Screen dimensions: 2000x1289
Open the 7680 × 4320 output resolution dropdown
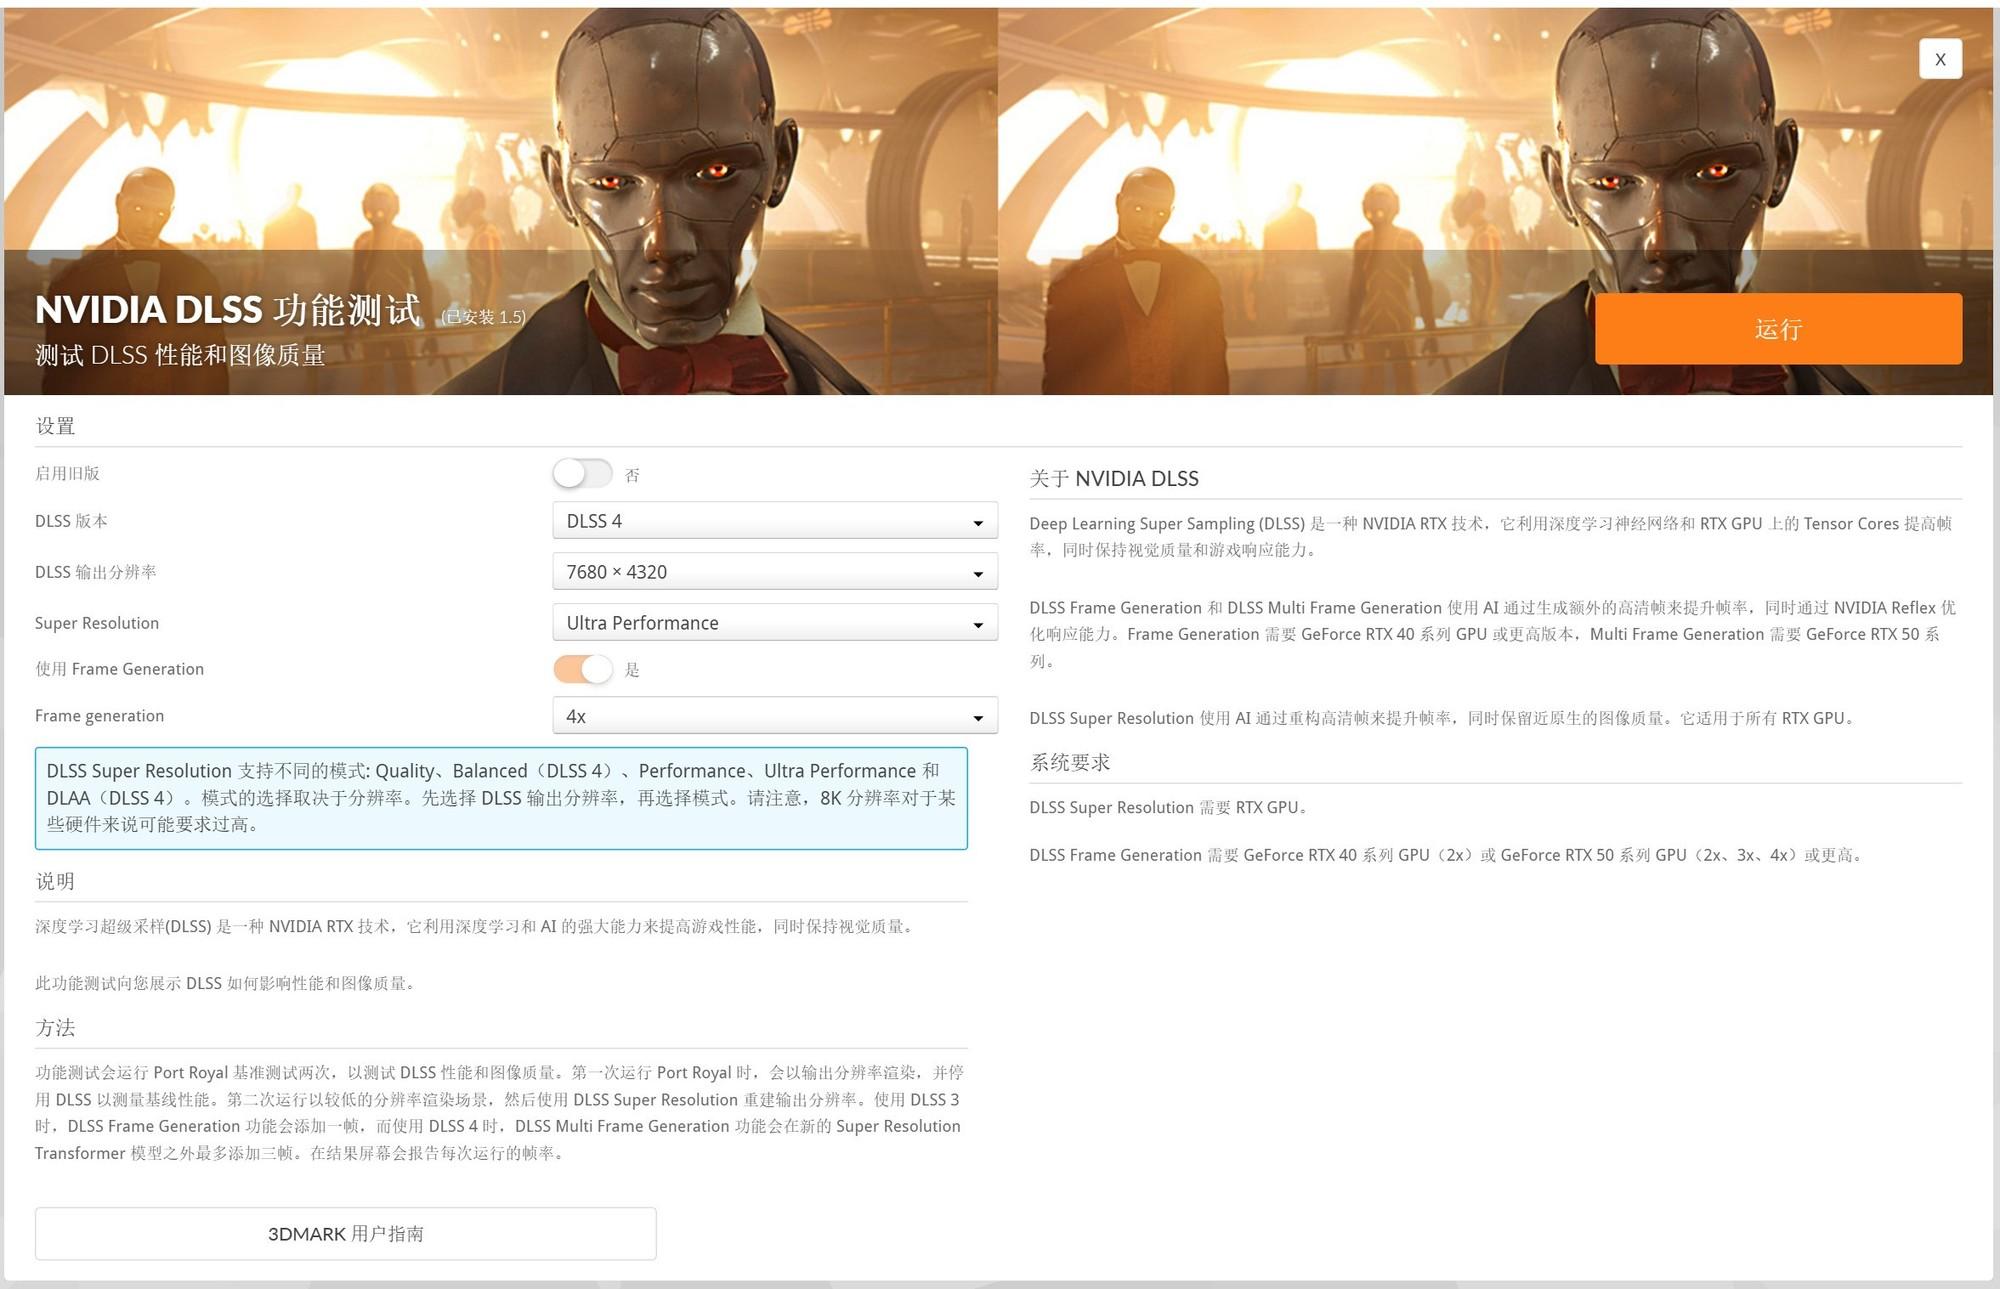coord(774,572)
